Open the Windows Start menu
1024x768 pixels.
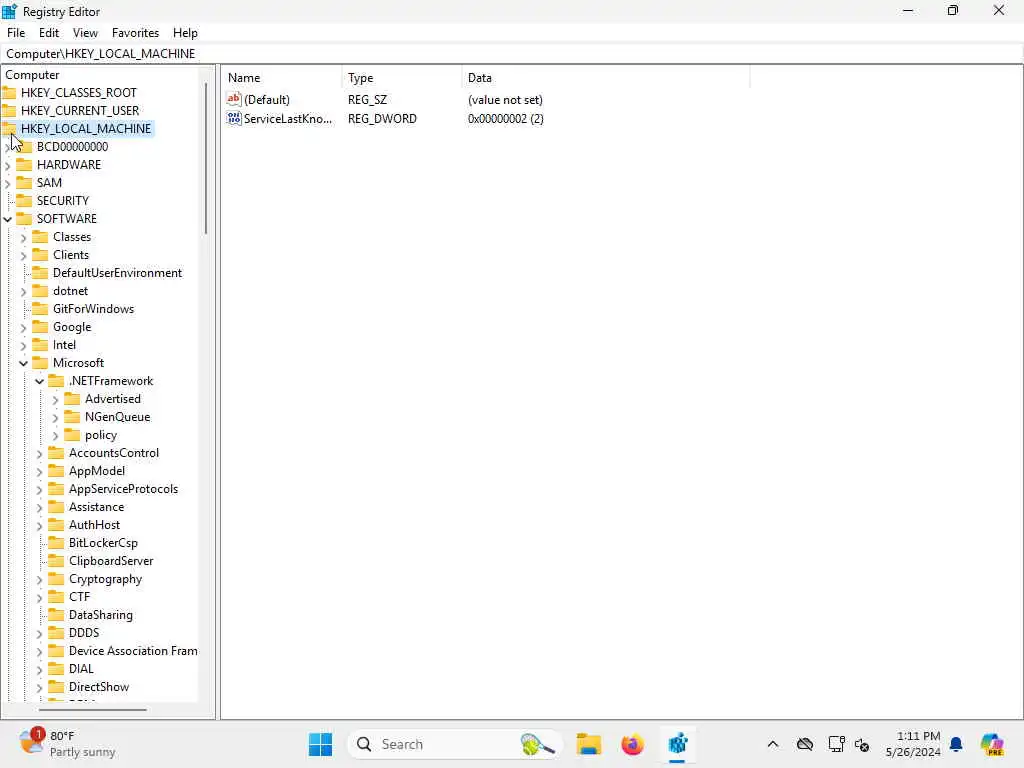(x=320, y=744)
